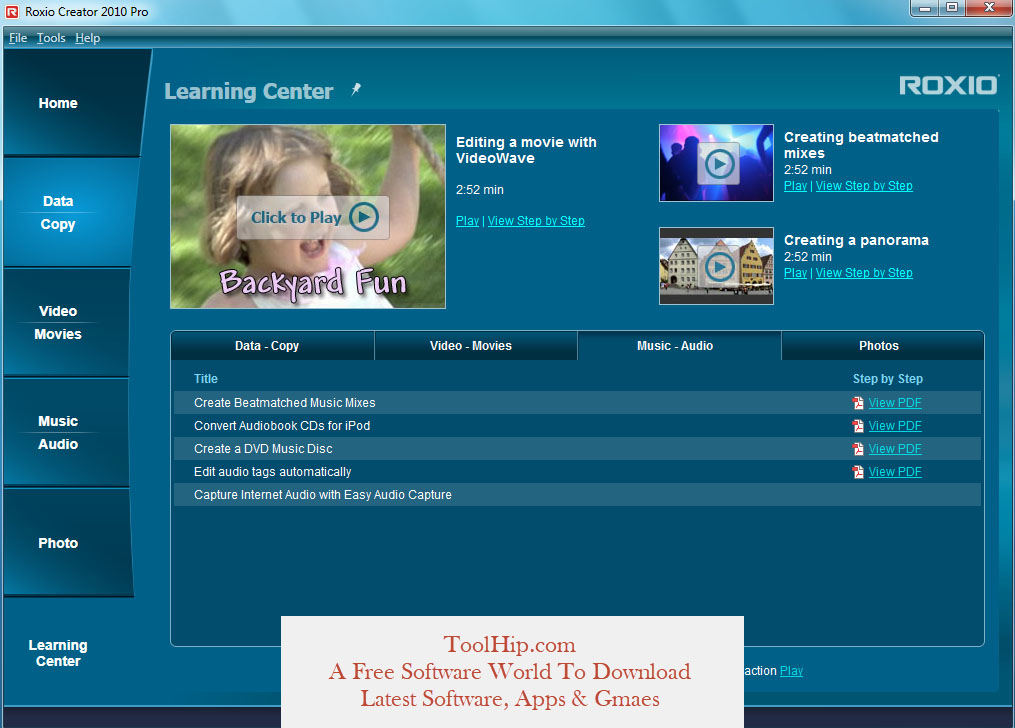1015x728 pixels.
Task: Click the Play link at the bottom right
Action: coord(791,670)
